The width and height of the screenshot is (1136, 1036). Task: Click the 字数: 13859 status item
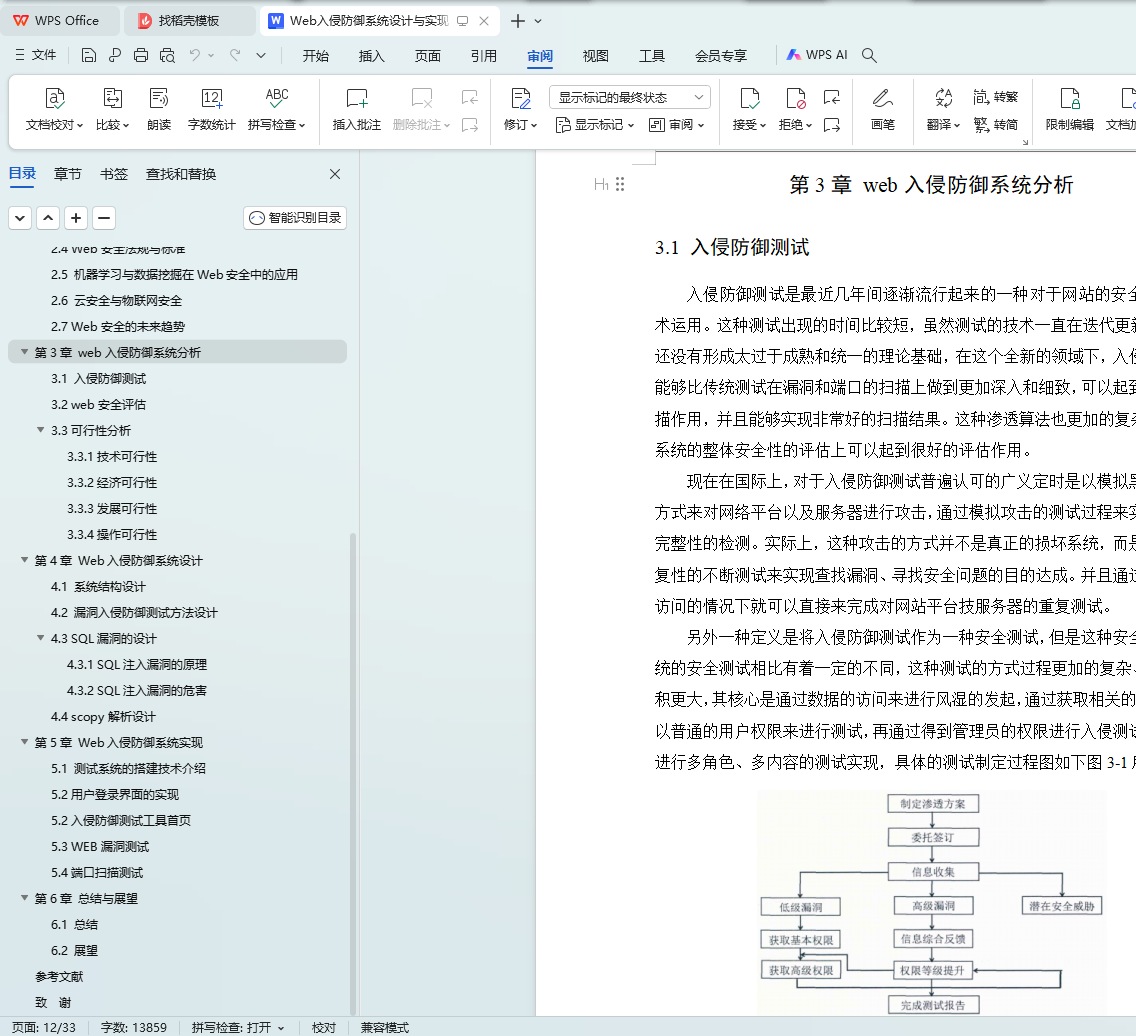[x=133, y=1027]
